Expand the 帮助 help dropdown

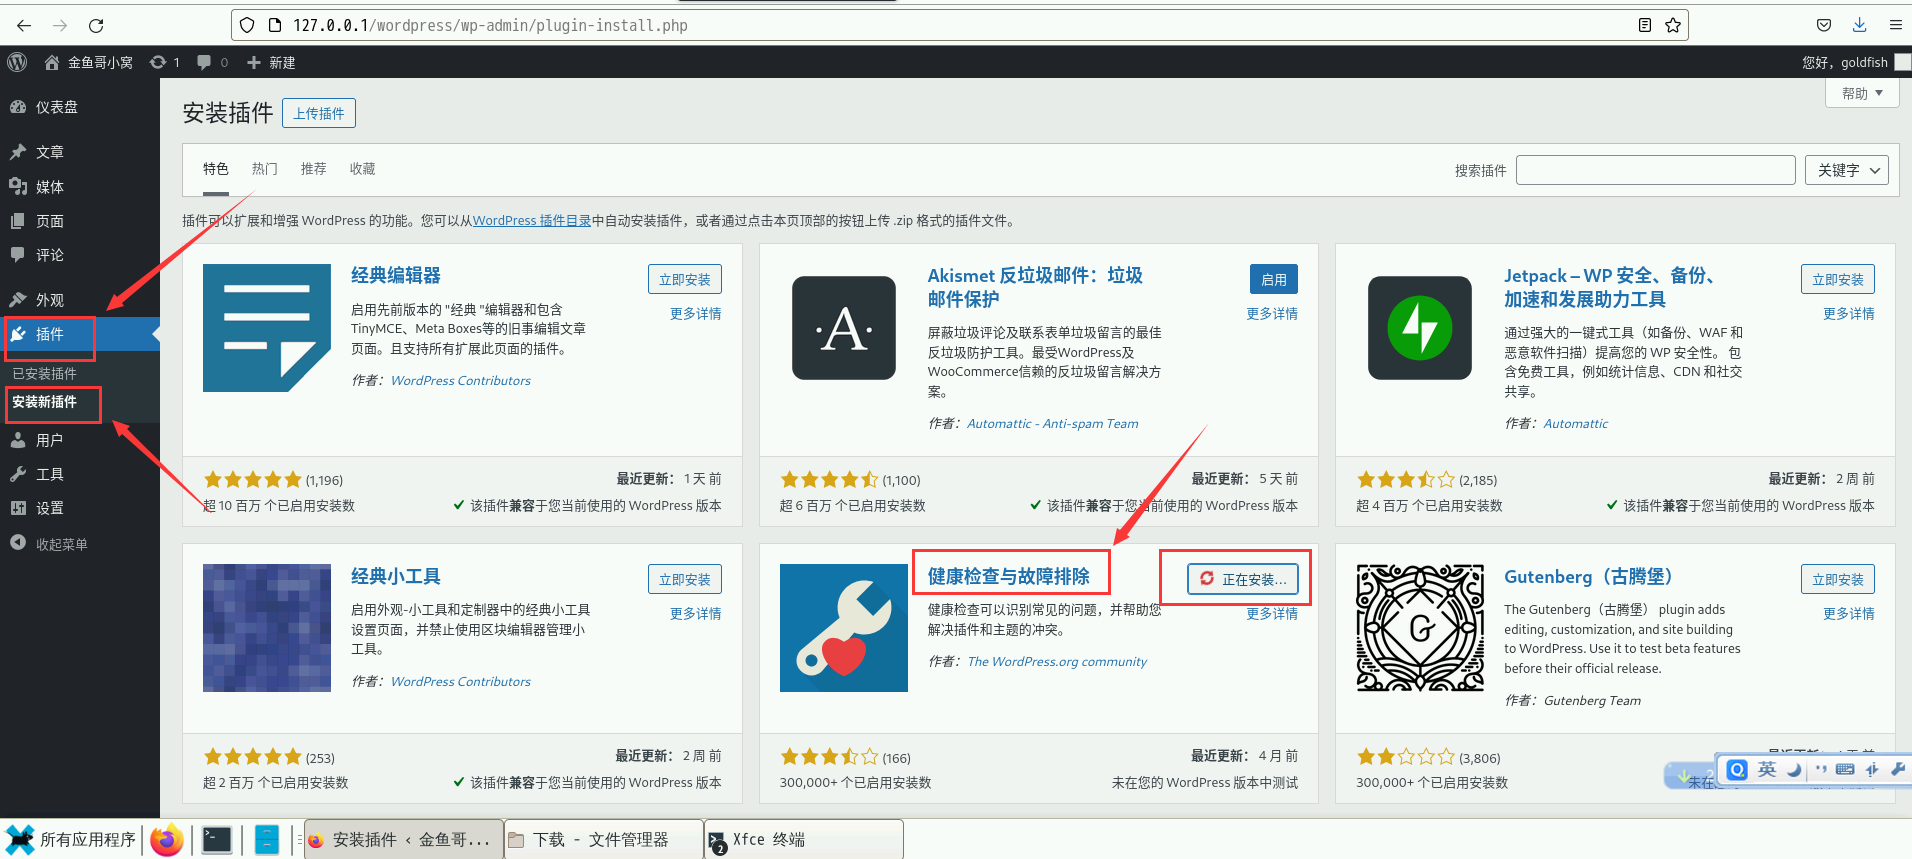pyautogui.click(x=1862, y=93)
